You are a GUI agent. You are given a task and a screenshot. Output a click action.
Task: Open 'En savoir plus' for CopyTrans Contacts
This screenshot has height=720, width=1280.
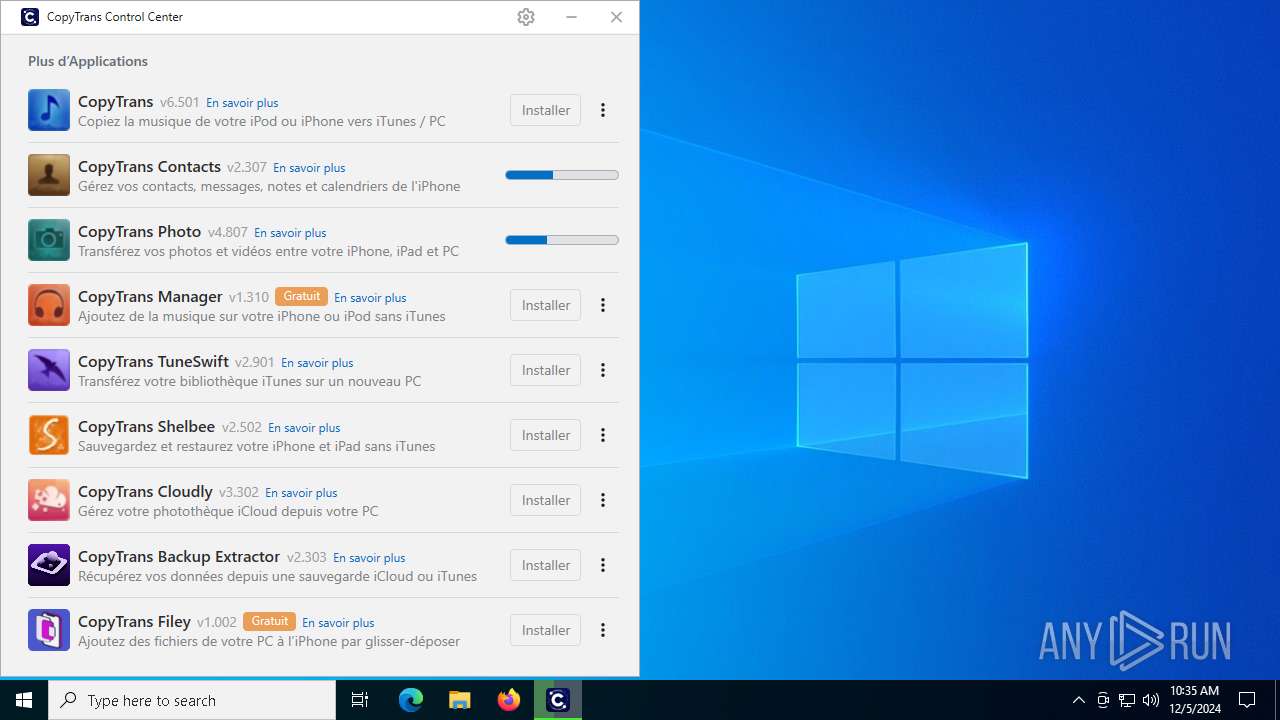(309, 168)
